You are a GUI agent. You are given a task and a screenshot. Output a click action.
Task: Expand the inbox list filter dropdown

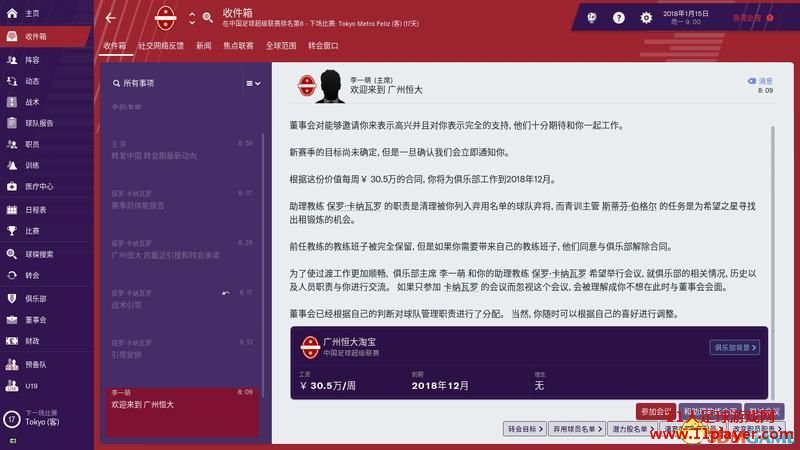pos(254,83)
